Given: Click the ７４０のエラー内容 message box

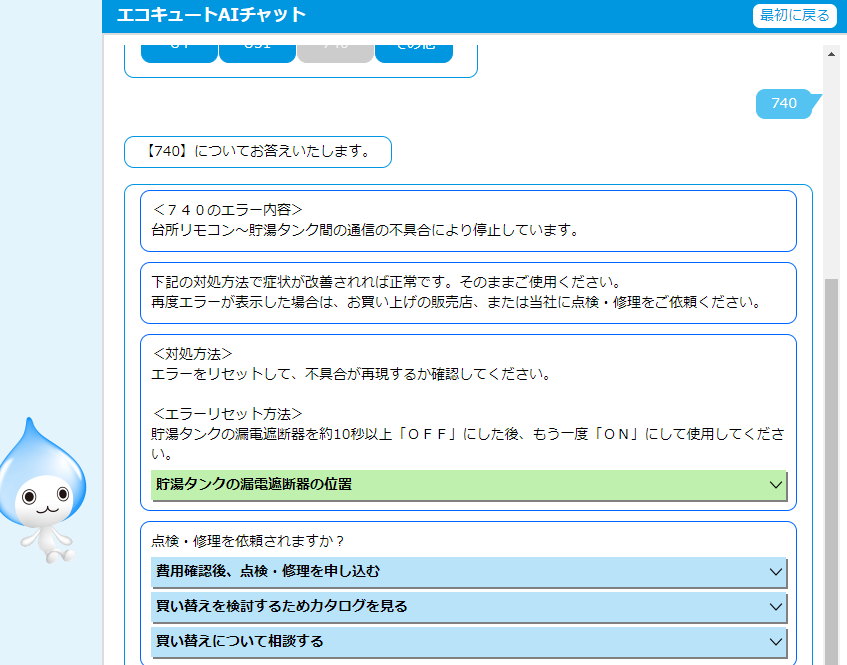Looking at the screenshot, I should point(468,220).
